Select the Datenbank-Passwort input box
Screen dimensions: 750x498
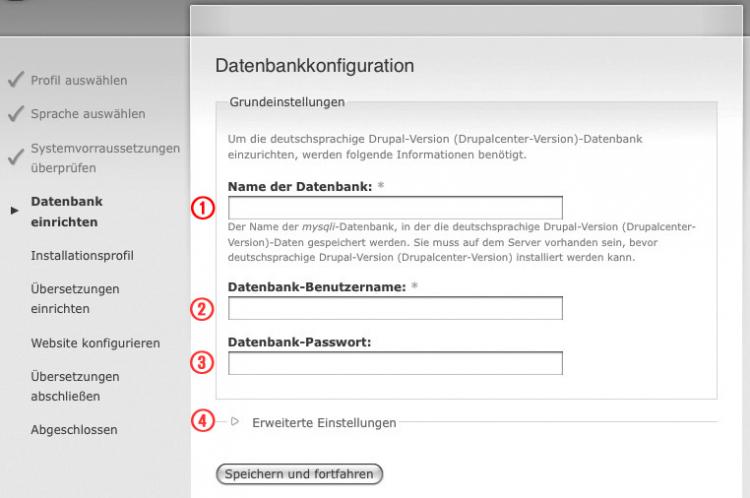[x=395, y=363]
